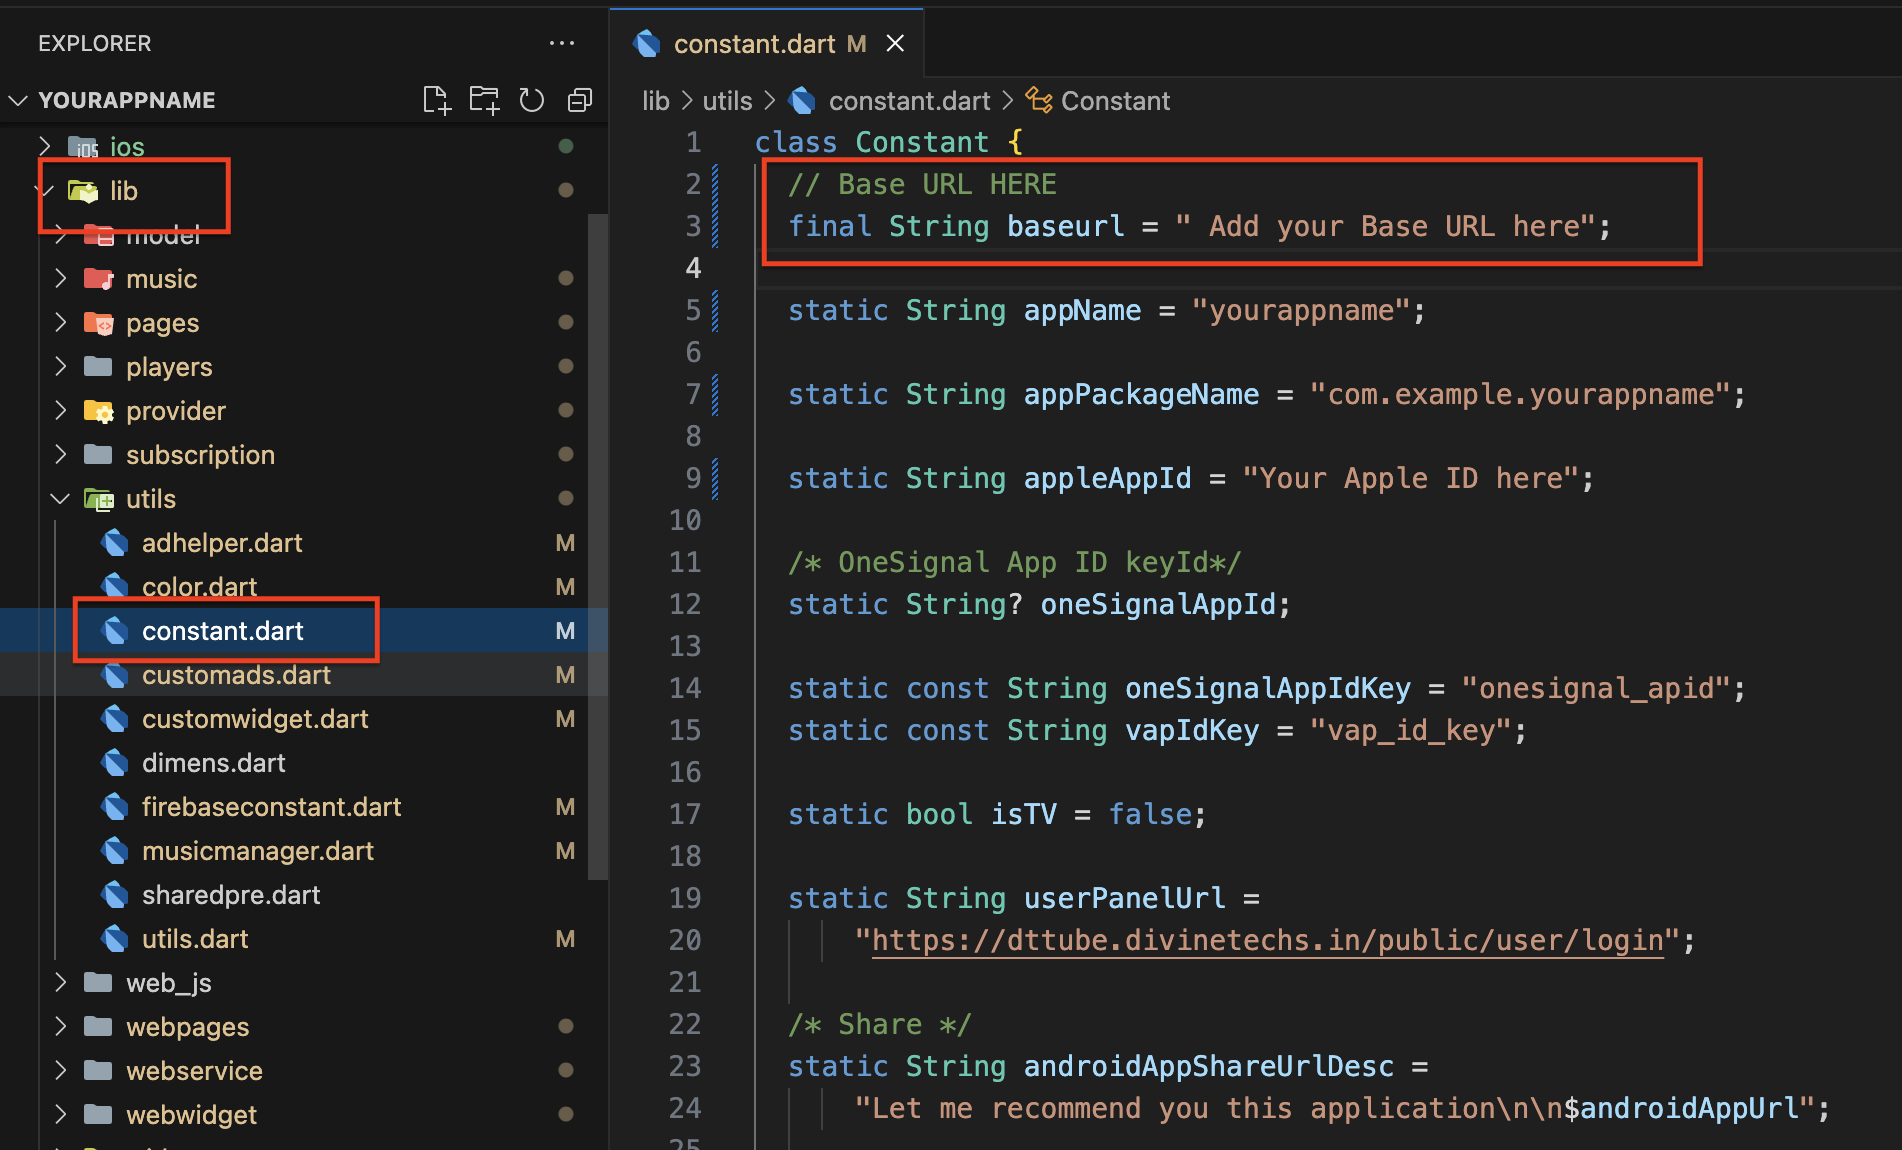Open Explorer more actions ellipsis menu

pyautogui.click(x=562, y=43)
